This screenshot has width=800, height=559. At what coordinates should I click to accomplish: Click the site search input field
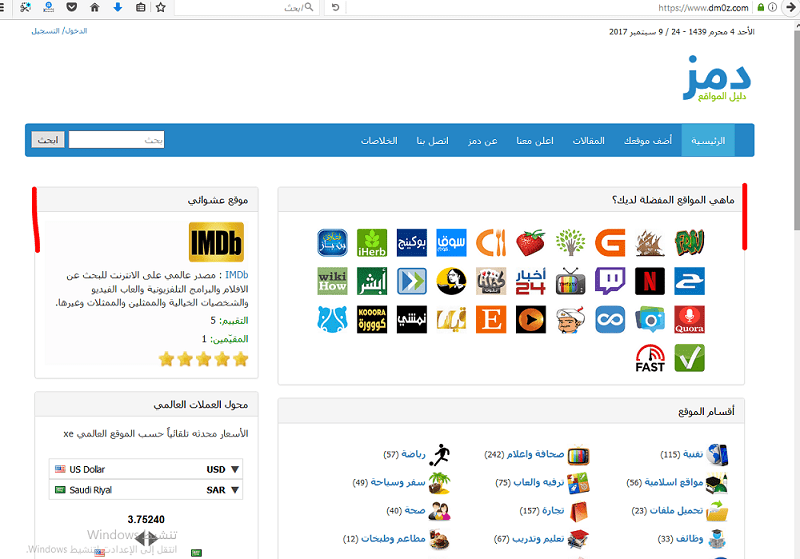(117, 140)
